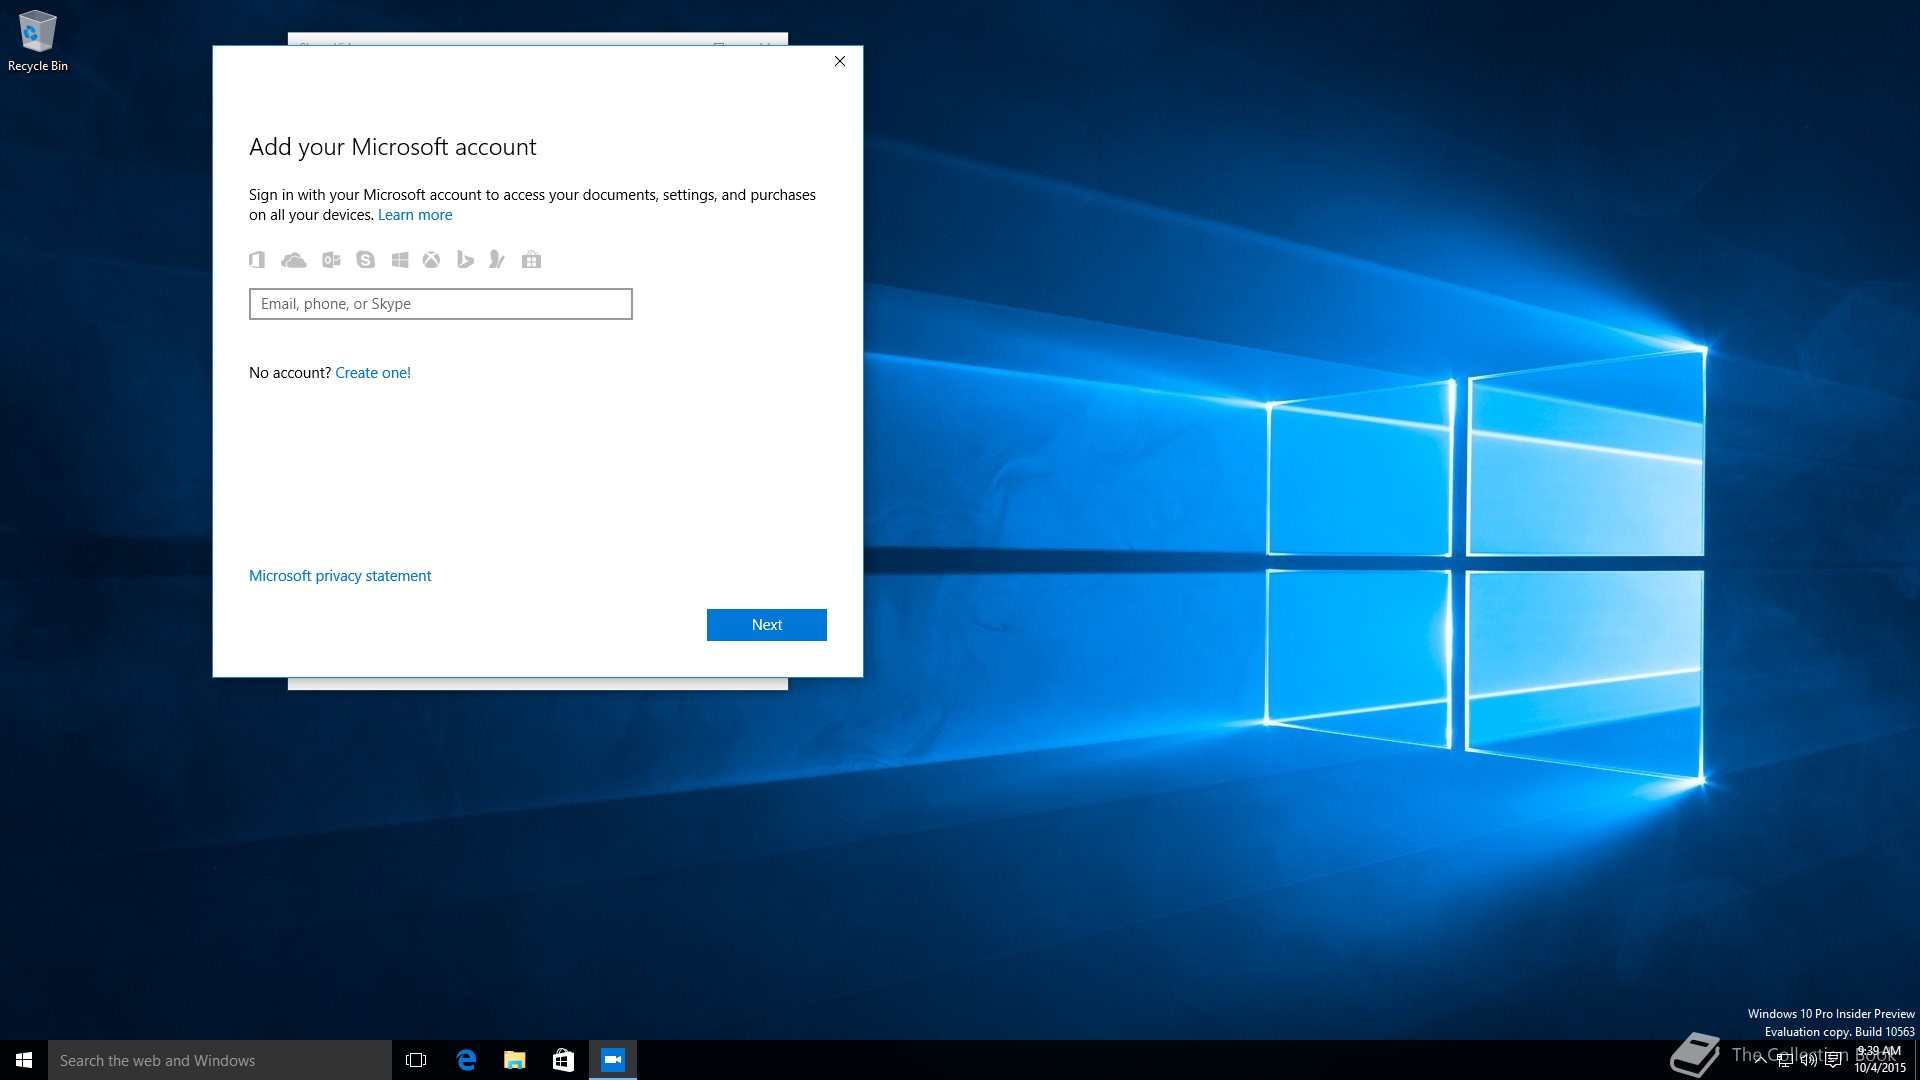Open the clock showing 10/4/2015
This screenshot has height=1080, width=1920.
click(1880, 1060)
